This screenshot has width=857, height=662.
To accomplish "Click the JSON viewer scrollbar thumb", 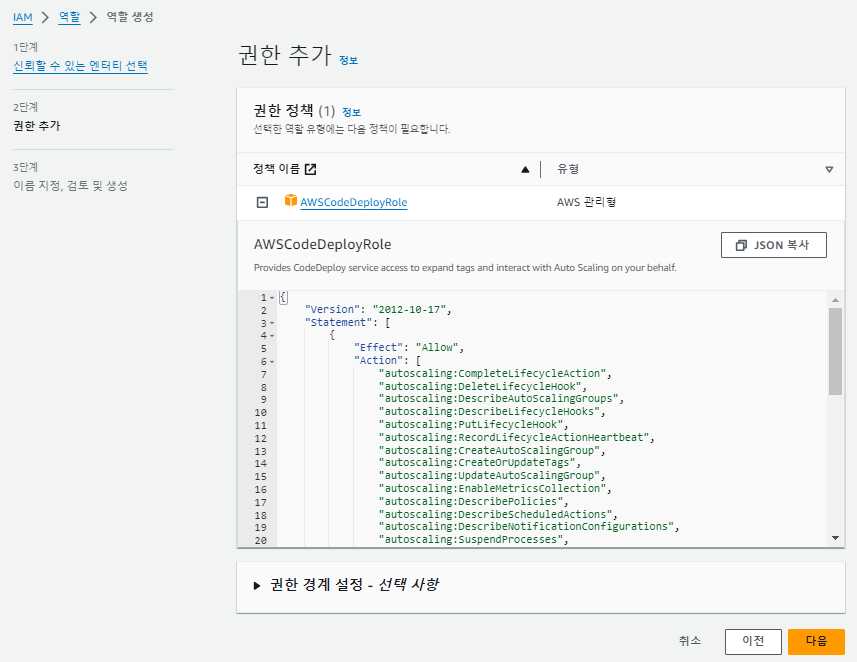I will click(x=835, y=351).
